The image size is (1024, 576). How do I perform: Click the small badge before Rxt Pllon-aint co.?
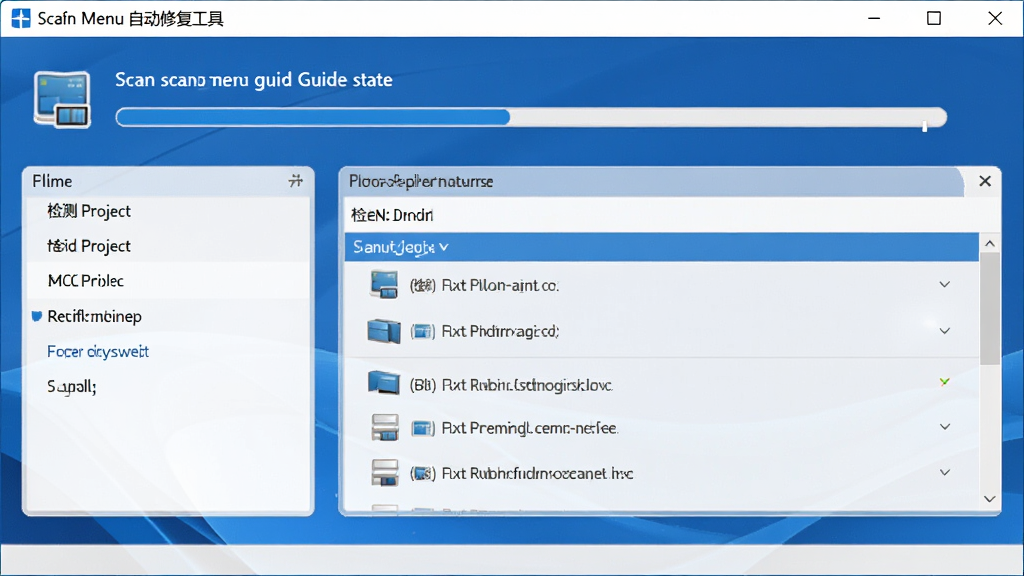coord(423,285)
